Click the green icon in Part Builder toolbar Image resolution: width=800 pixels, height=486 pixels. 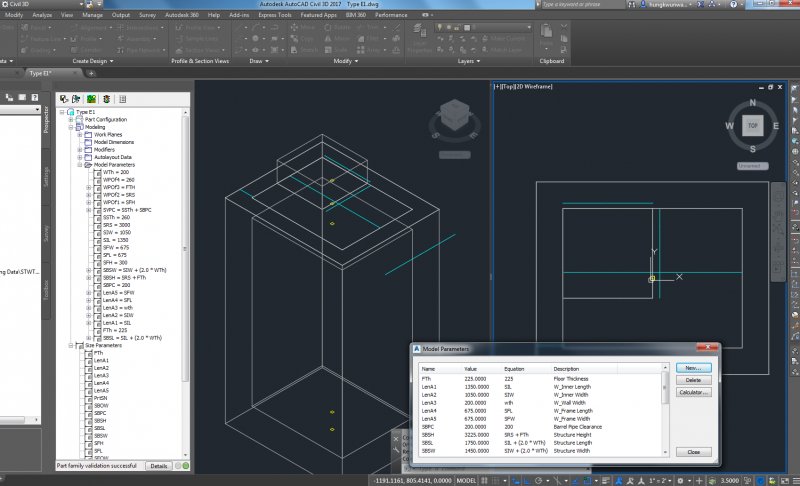[x=91, y=99]
